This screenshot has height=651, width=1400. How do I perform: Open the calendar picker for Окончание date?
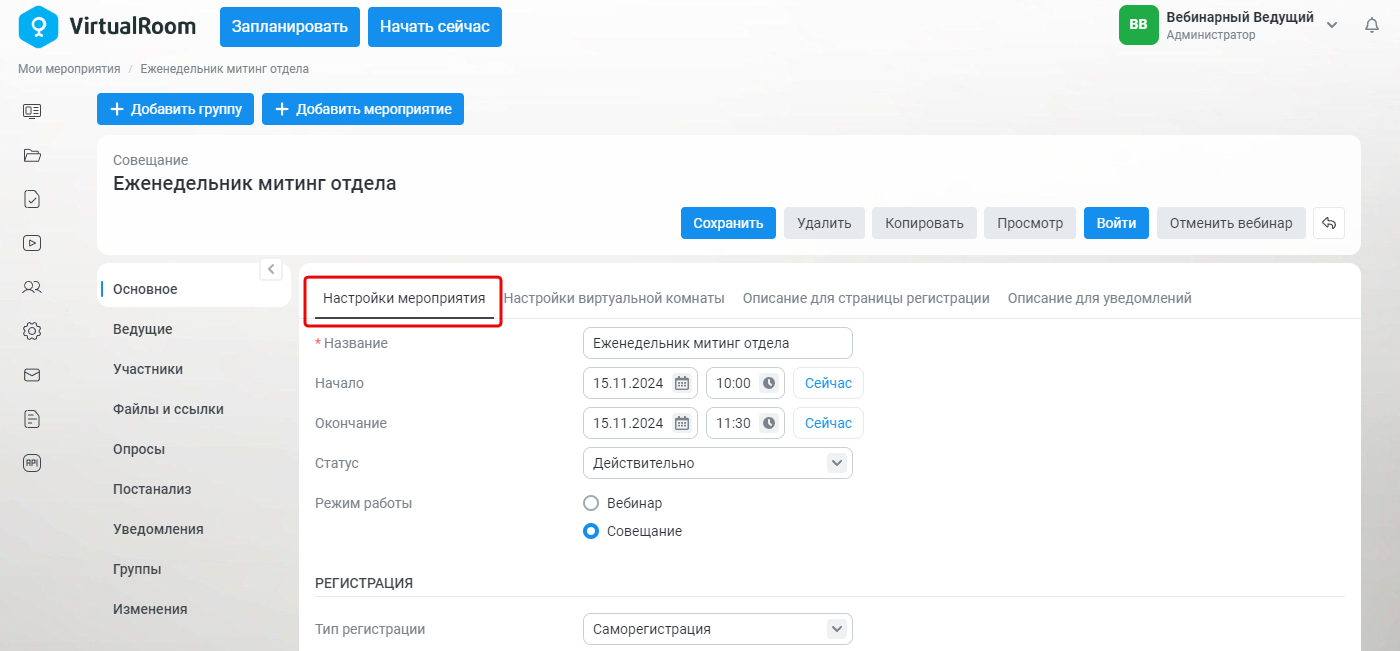(x=682, y=423)
